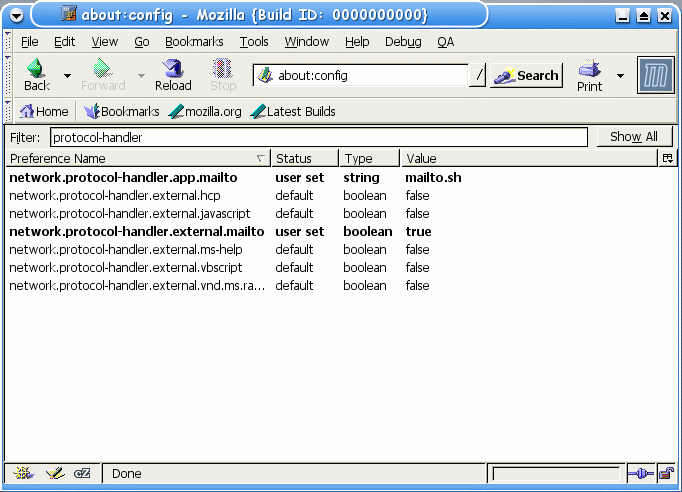Click the Search button
682x492 pixels.
pyautogui.click(x=526, y=76)
